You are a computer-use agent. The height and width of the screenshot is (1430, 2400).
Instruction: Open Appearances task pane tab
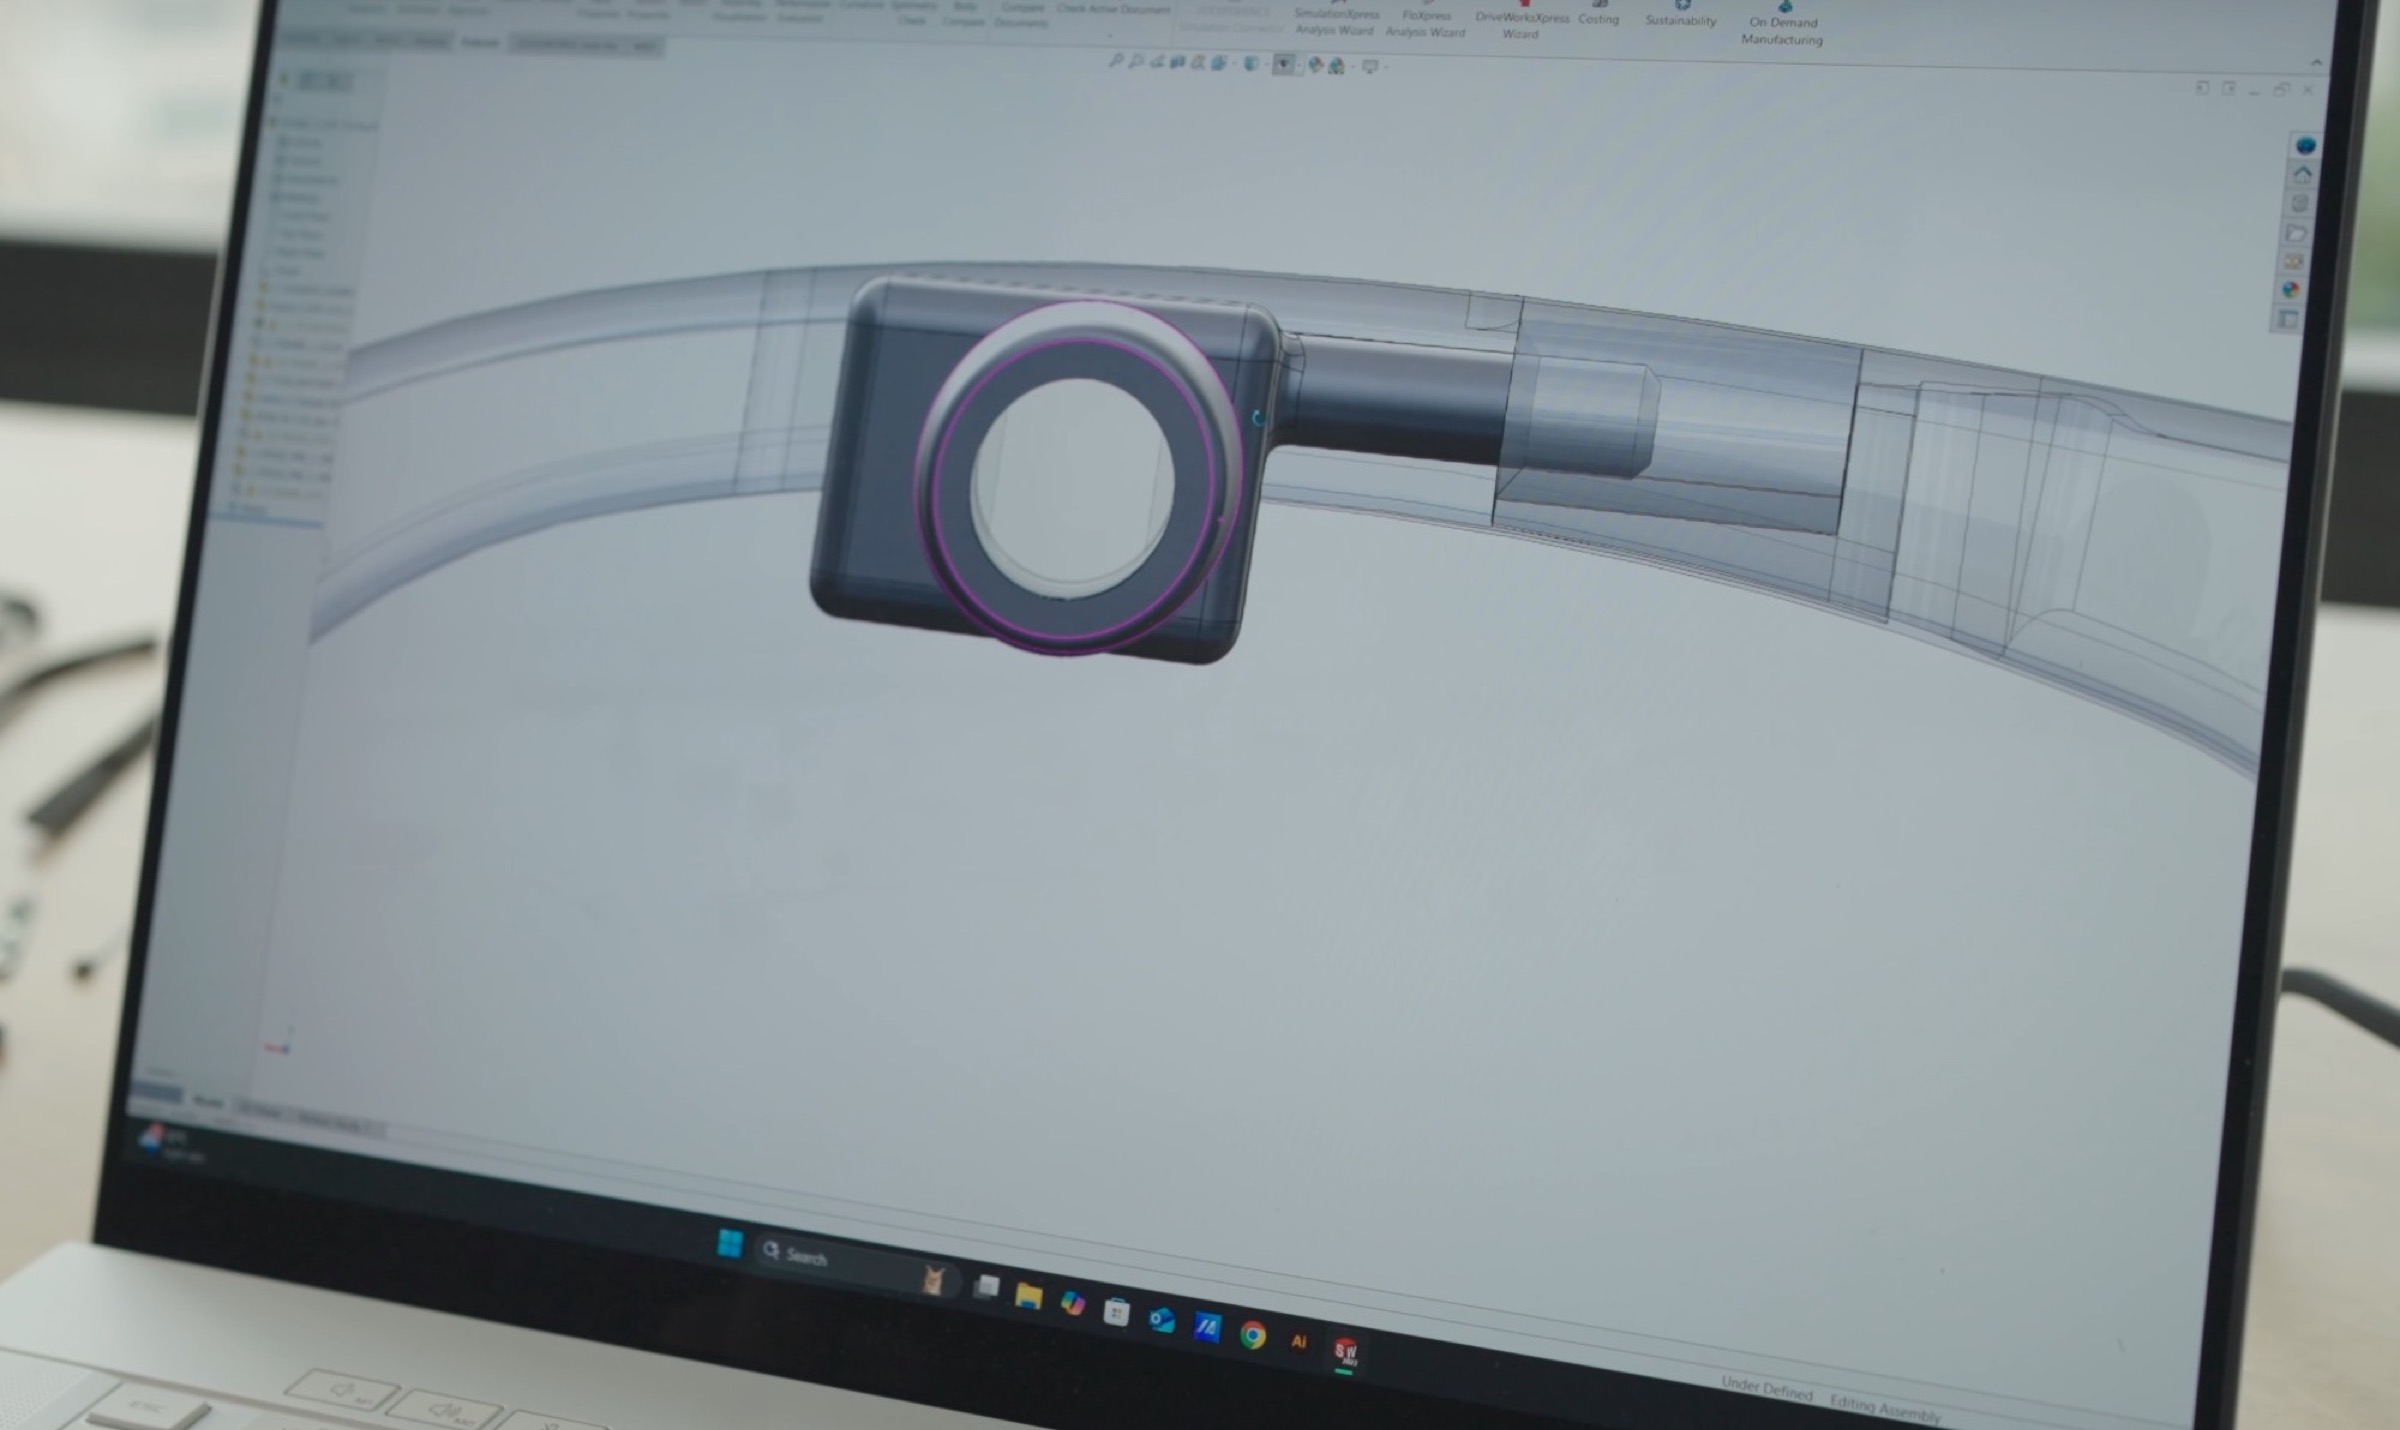click(x=2291, y=290)
